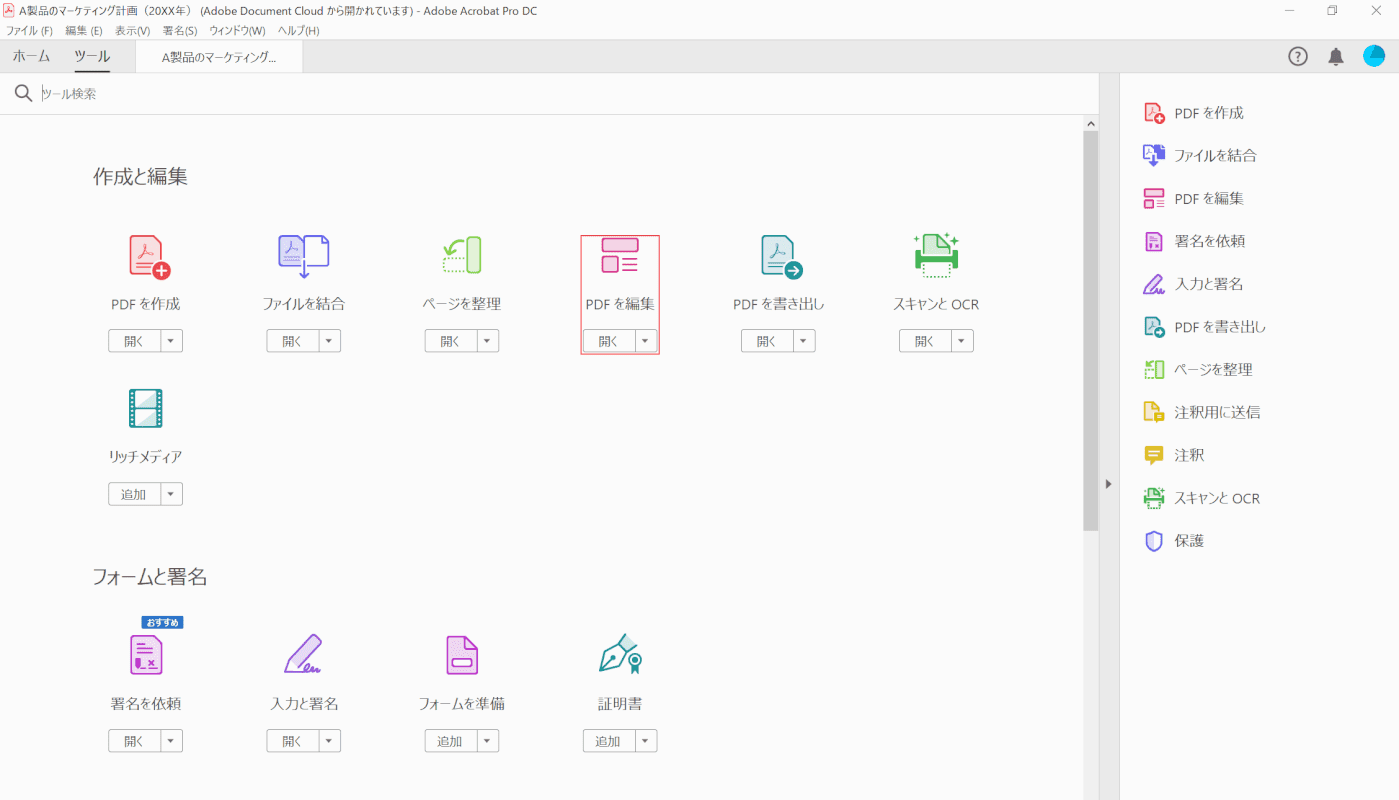Expand dropdown arrow next to PDFを作成 開く
Screen dimensions: 1399x800
171,341
